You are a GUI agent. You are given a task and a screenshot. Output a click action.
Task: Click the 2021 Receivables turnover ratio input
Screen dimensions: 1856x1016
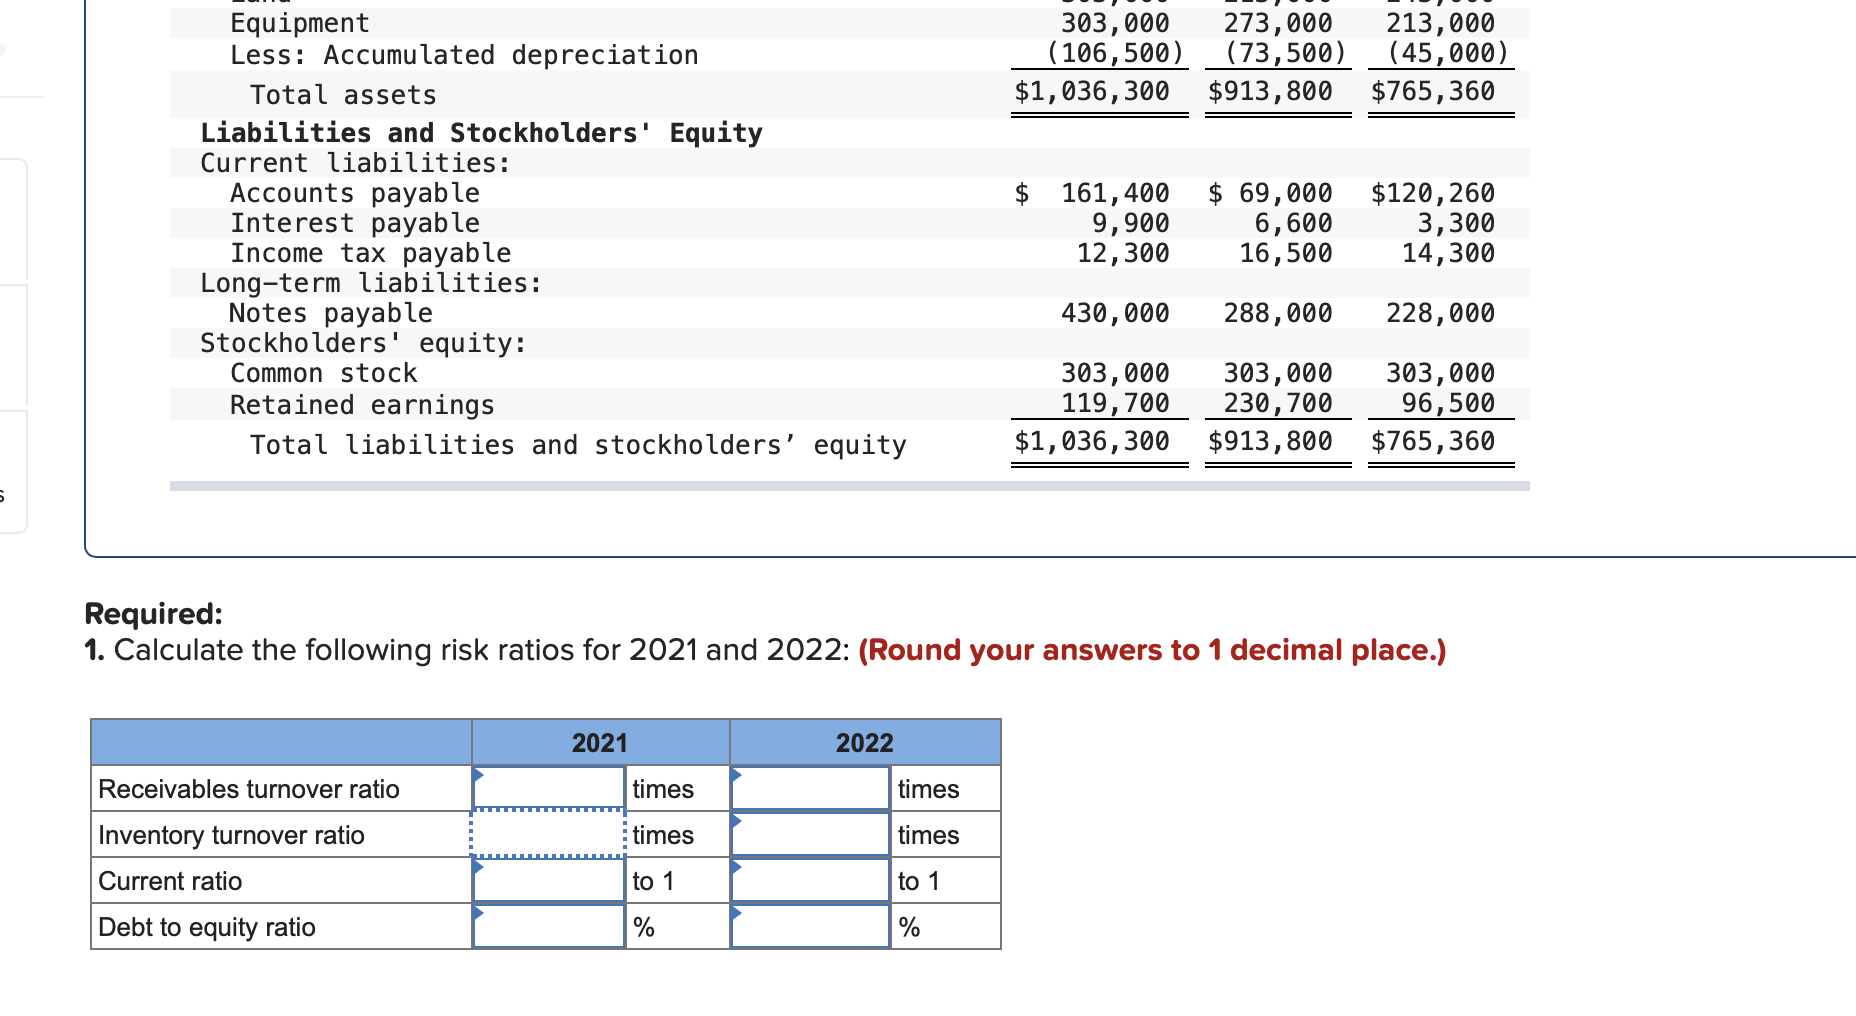click(x=549, y=788)
